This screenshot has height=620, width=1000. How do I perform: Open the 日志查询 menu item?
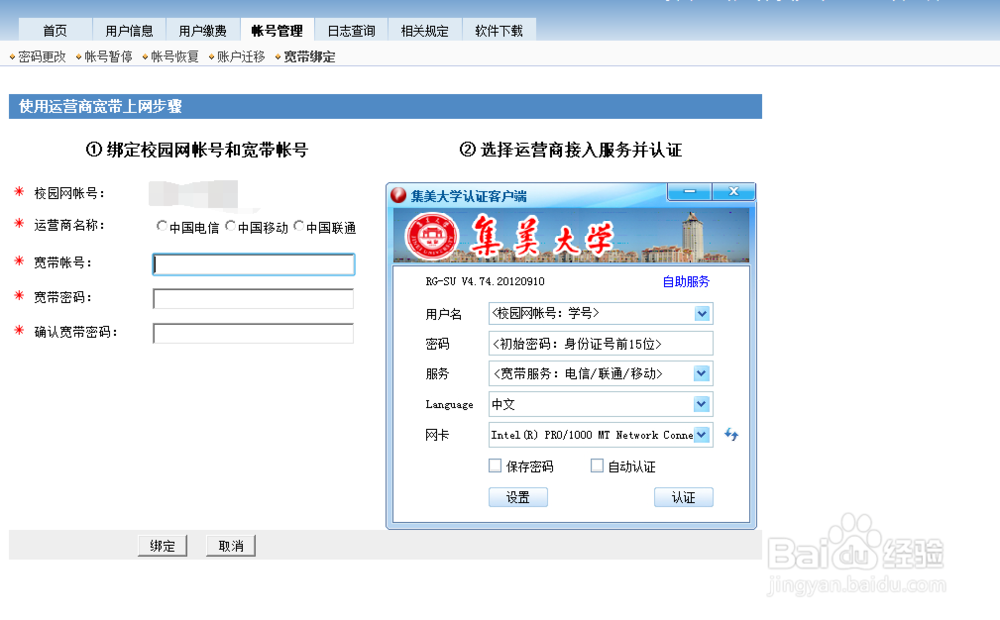pos(350,29)
